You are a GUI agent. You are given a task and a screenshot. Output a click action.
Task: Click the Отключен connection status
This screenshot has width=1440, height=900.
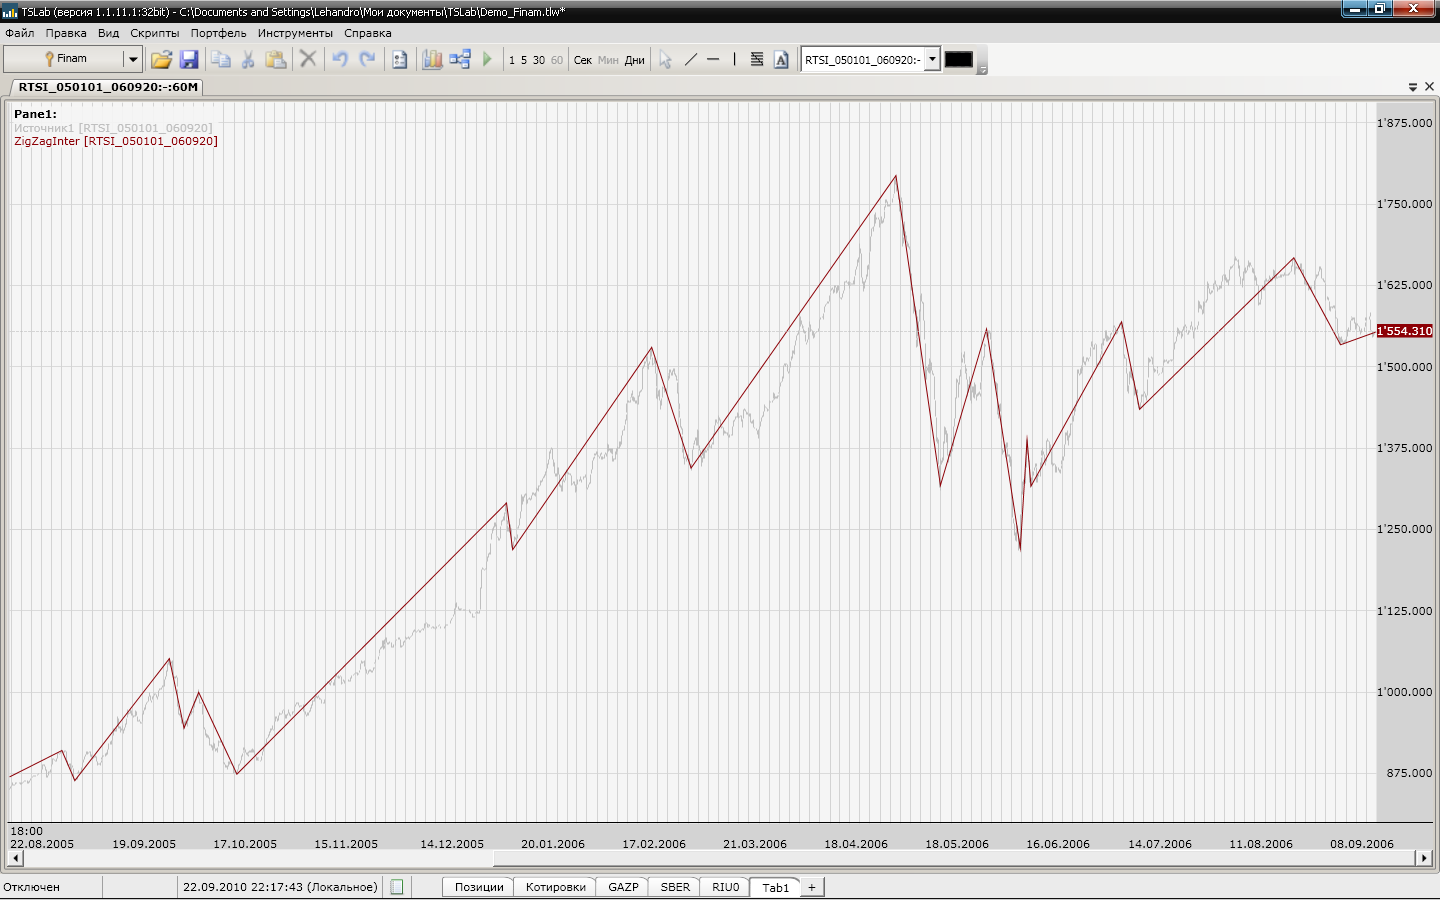point(32,887)
